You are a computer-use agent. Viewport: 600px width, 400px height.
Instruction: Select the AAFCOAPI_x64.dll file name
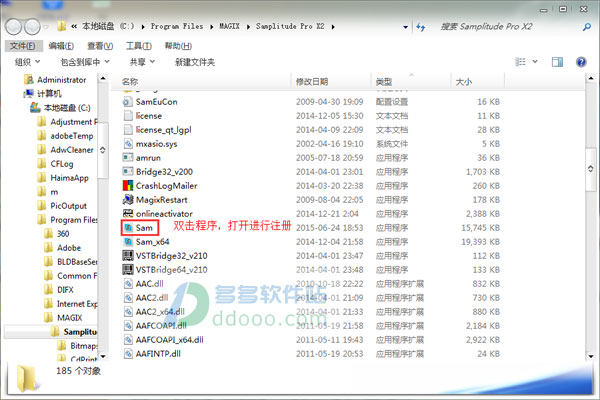[170, 340]
